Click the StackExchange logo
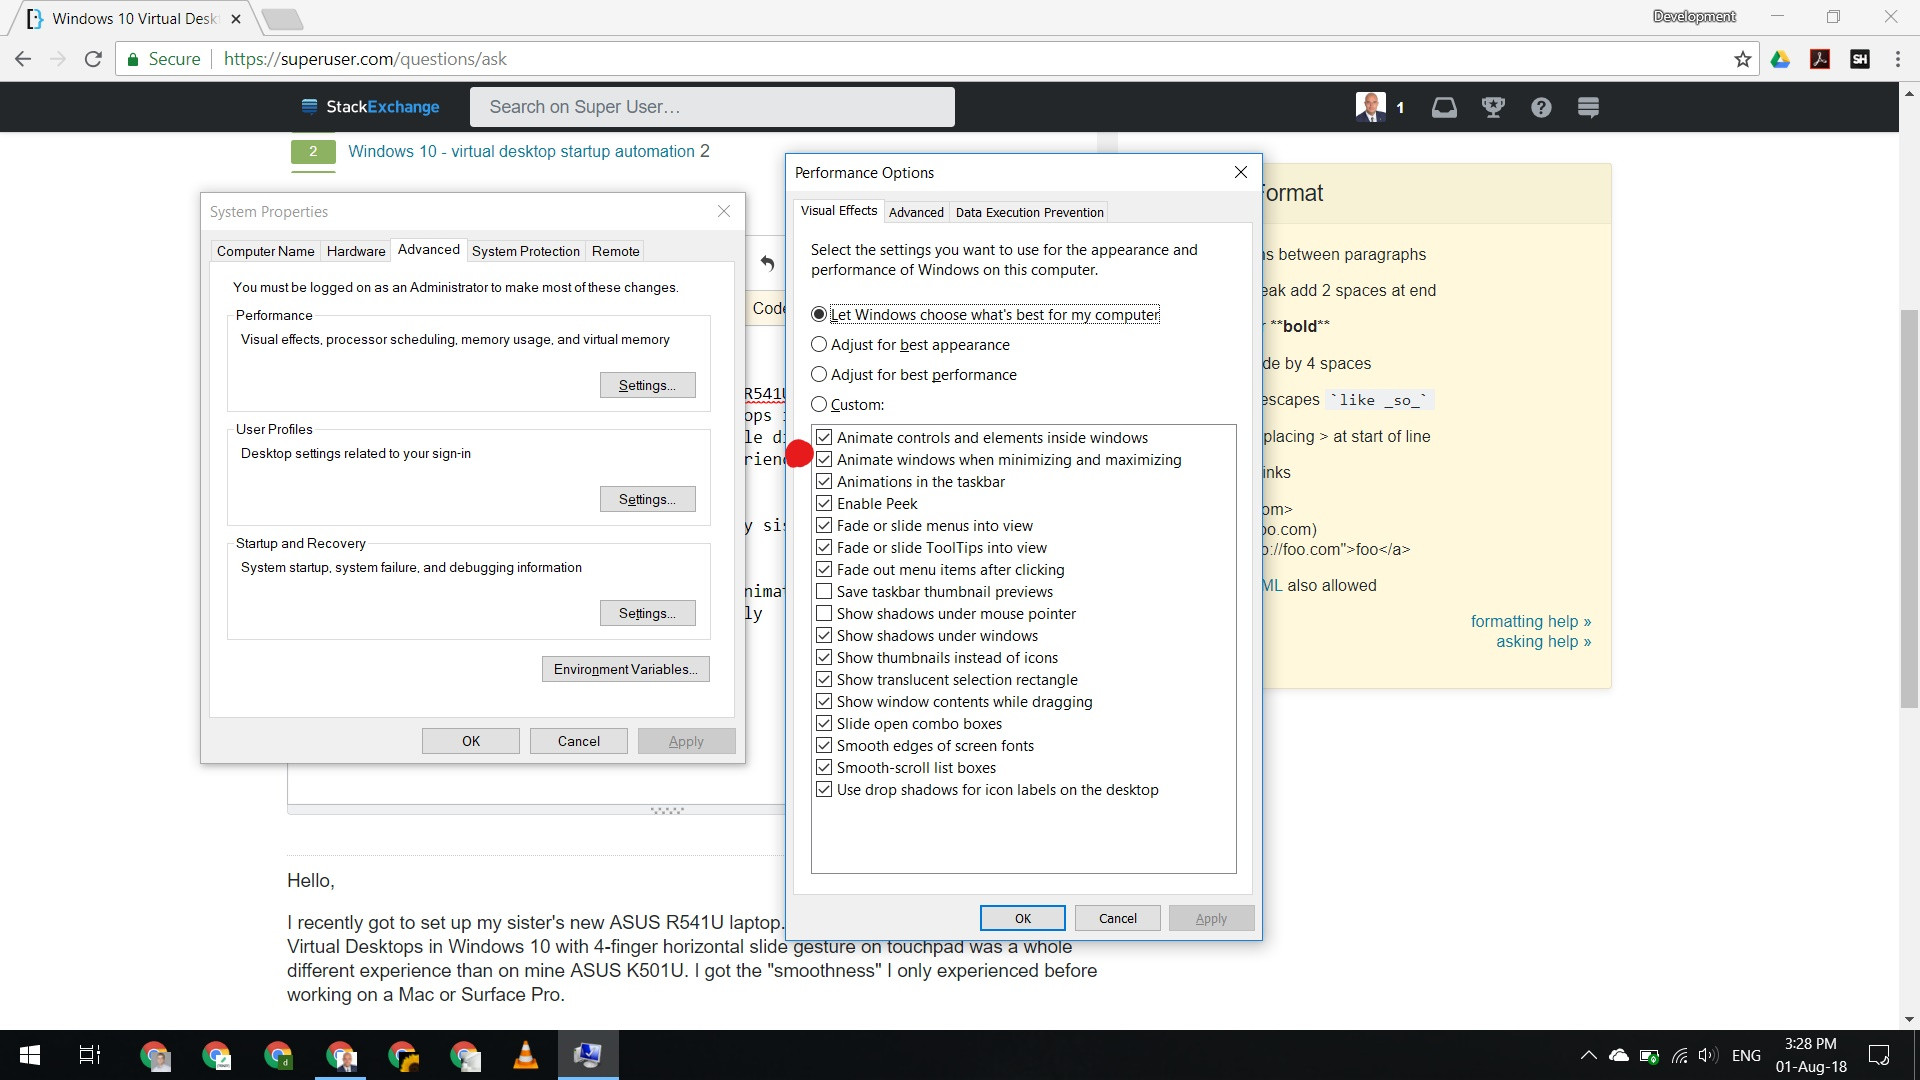The height and width of the screenshot is (1080, 1920). [369, 106]
